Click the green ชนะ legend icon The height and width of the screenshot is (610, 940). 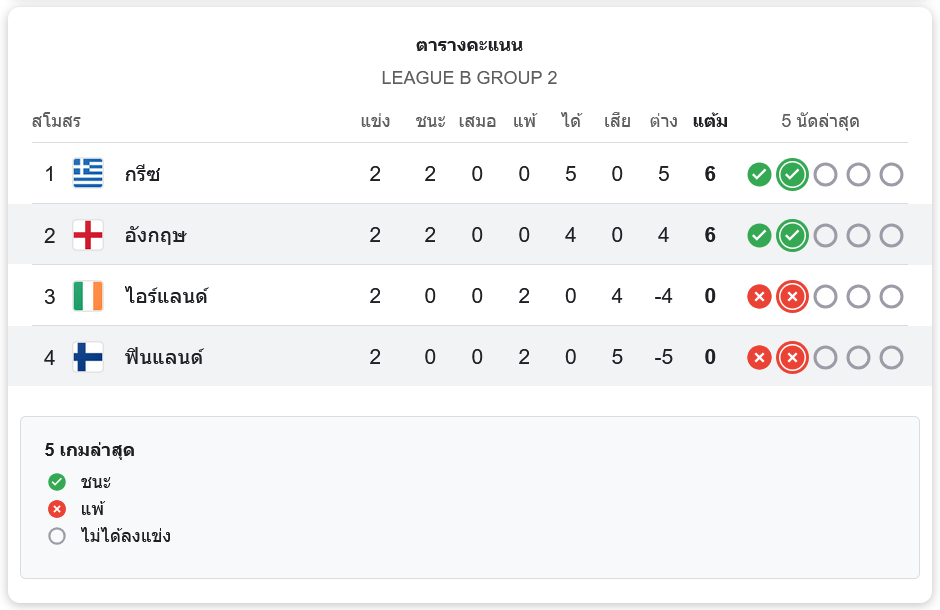coord(57,481)
